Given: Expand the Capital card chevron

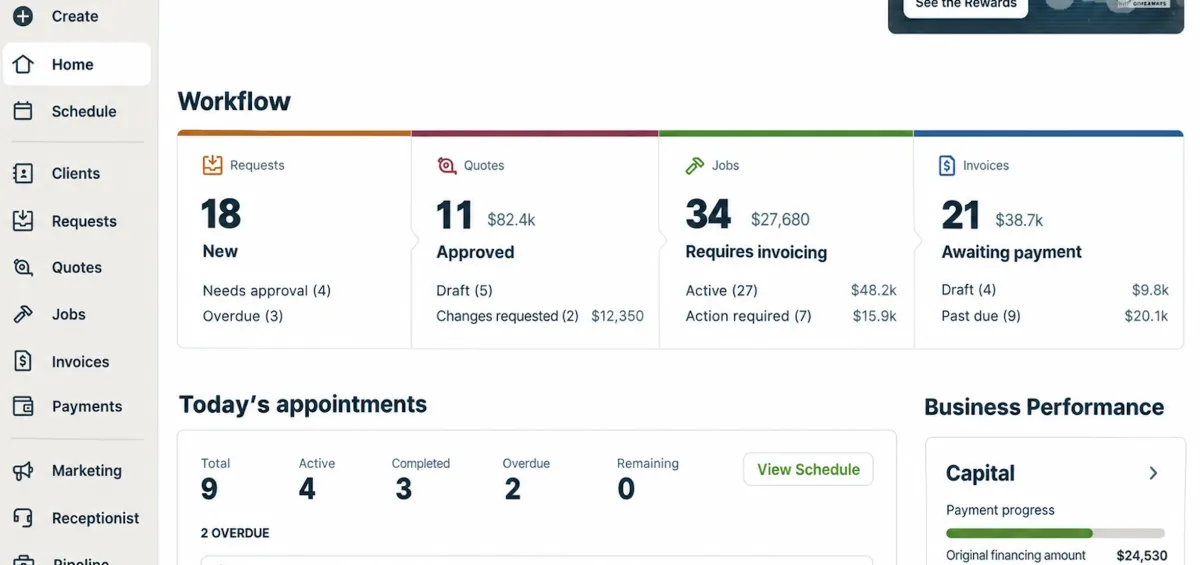Looking at the screenshot, I should coord(1153,473).
